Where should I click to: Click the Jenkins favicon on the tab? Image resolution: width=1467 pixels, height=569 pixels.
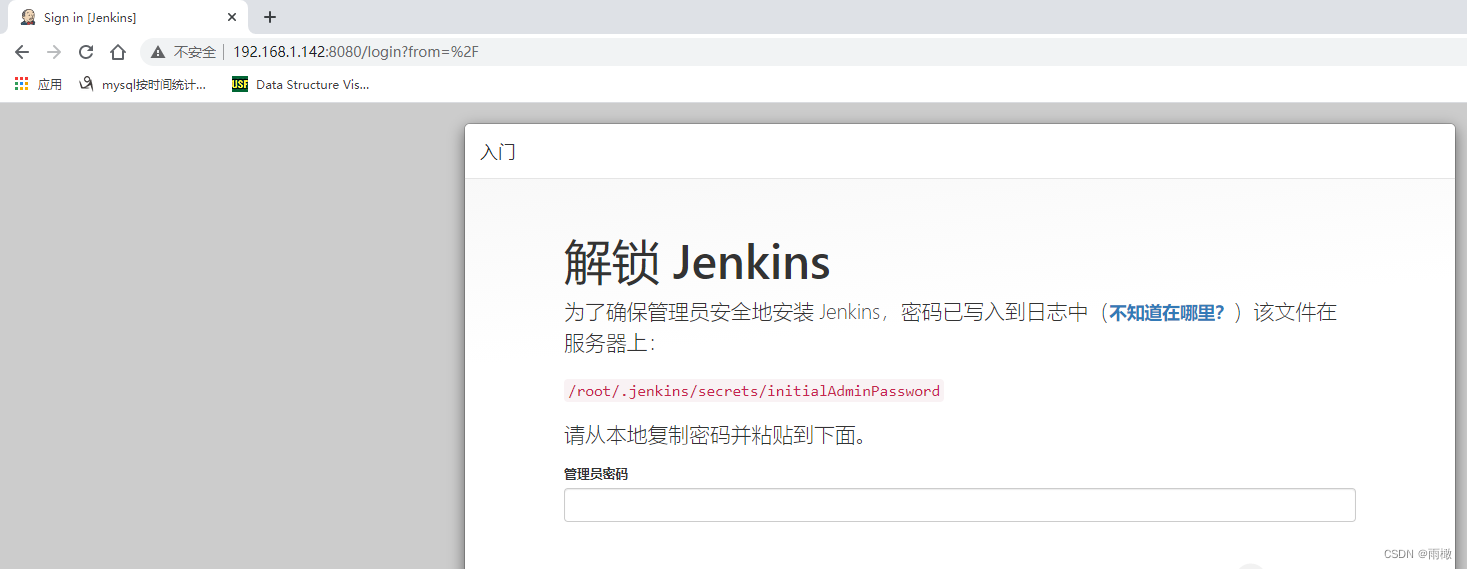[28, 17]
